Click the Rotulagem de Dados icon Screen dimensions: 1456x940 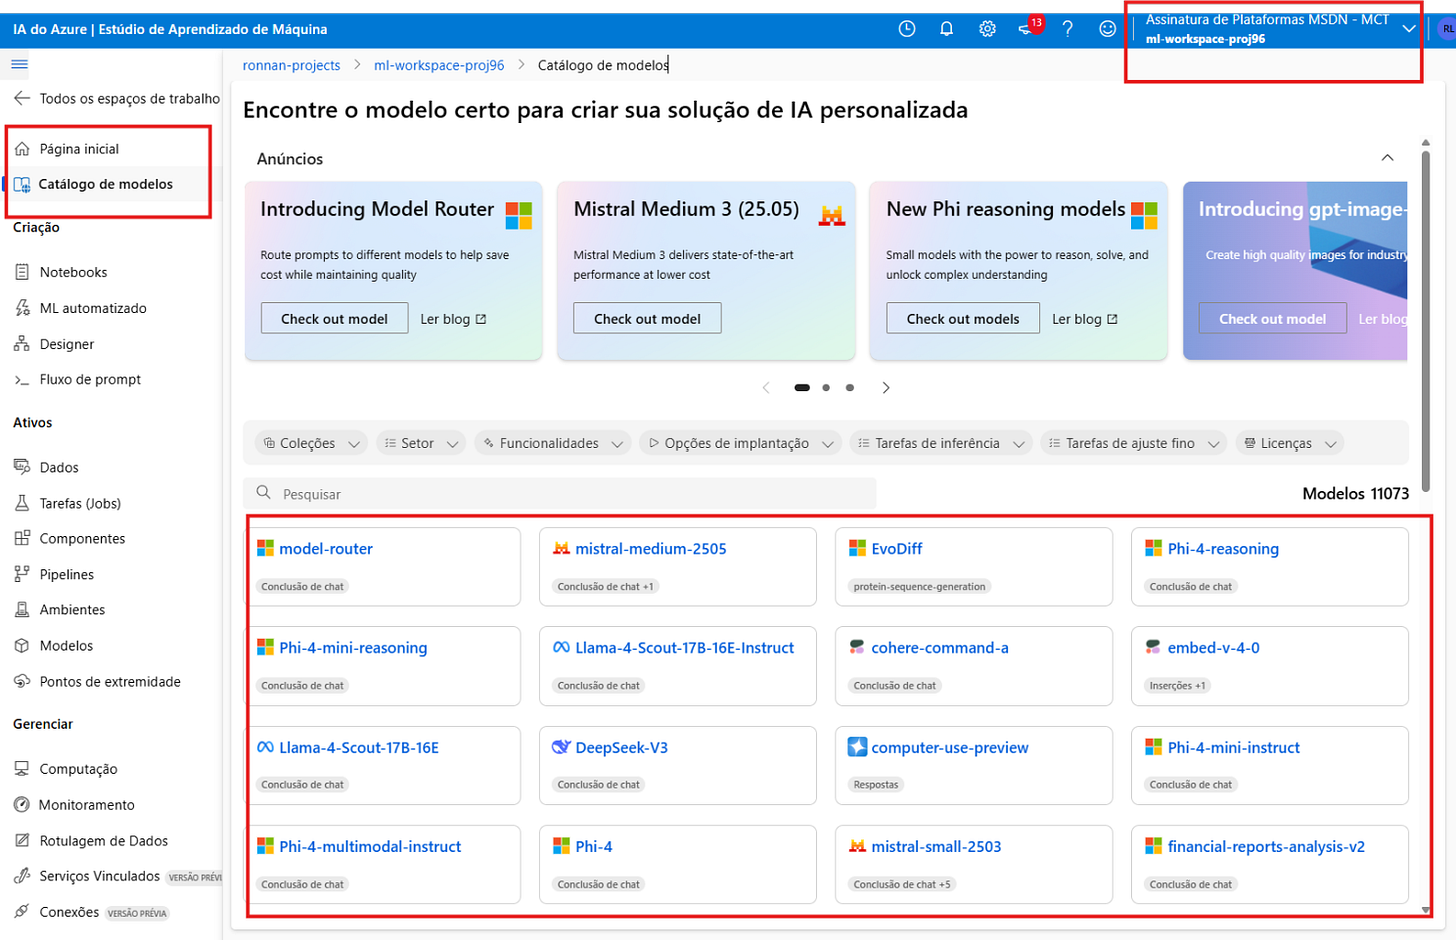pyautogui.click(x=22, y=841)
